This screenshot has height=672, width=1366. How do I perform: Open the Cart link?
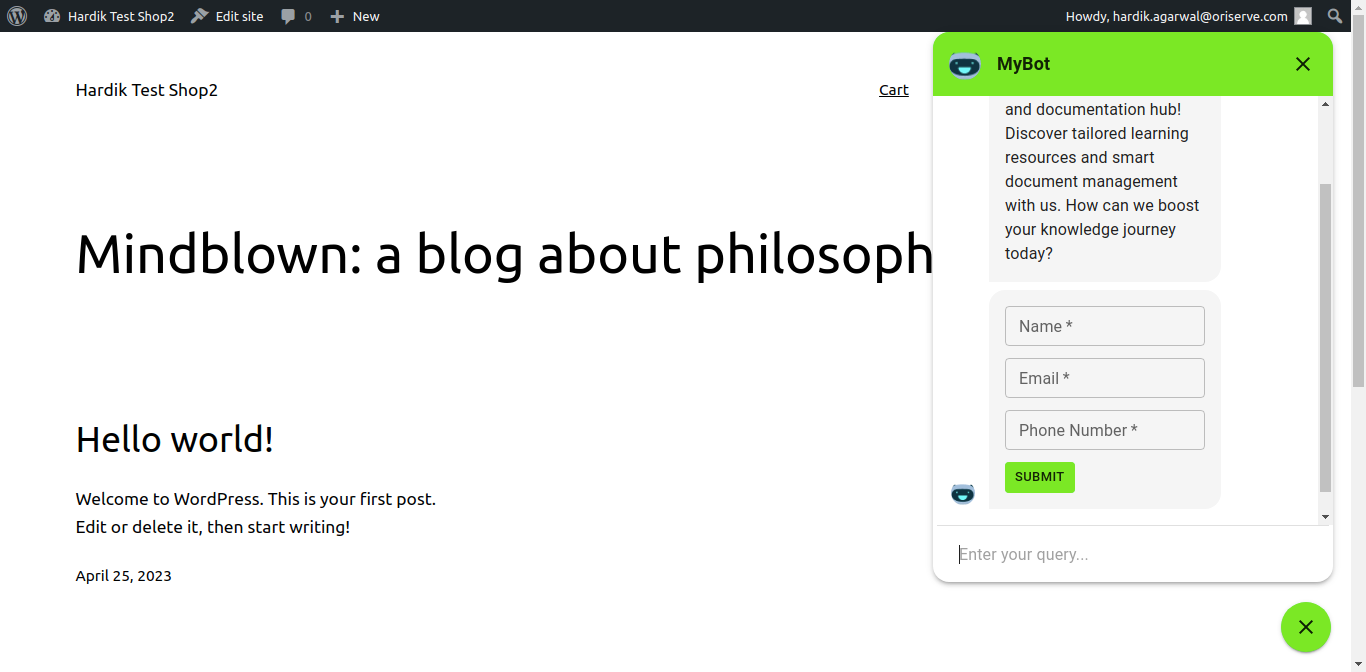pos(893,90)
